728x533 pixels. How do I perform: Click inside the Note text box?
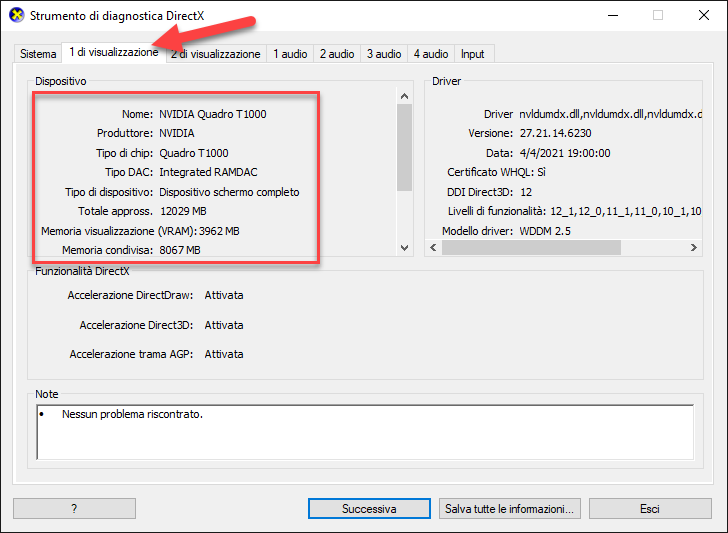tap(365, 432)
